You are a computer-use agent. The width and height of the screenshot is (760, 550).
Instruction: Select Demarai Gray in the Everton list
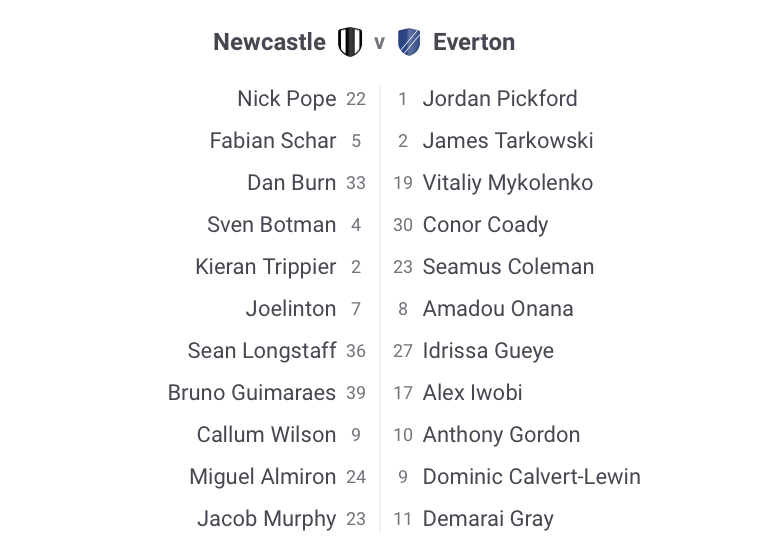487,519
